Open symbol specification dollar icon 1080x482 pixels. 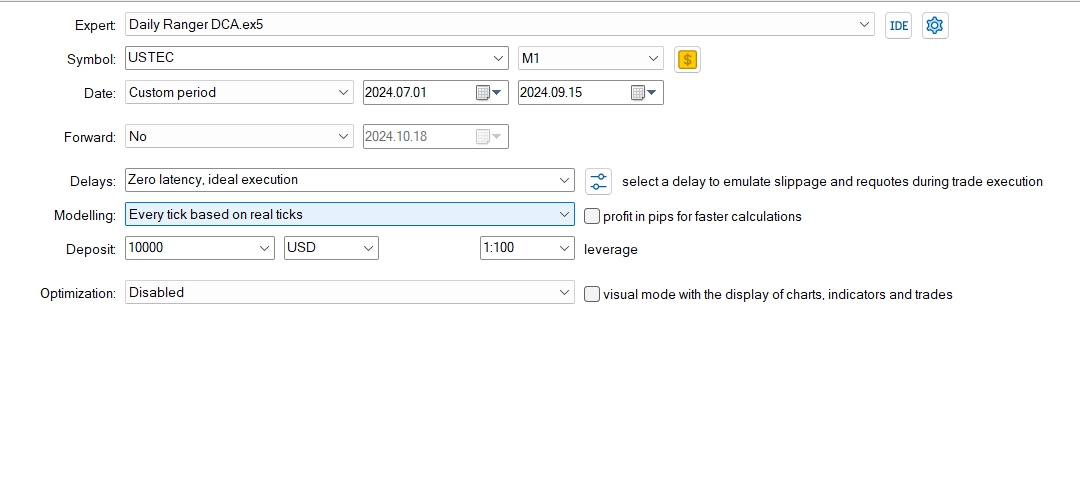click(687, 59)
